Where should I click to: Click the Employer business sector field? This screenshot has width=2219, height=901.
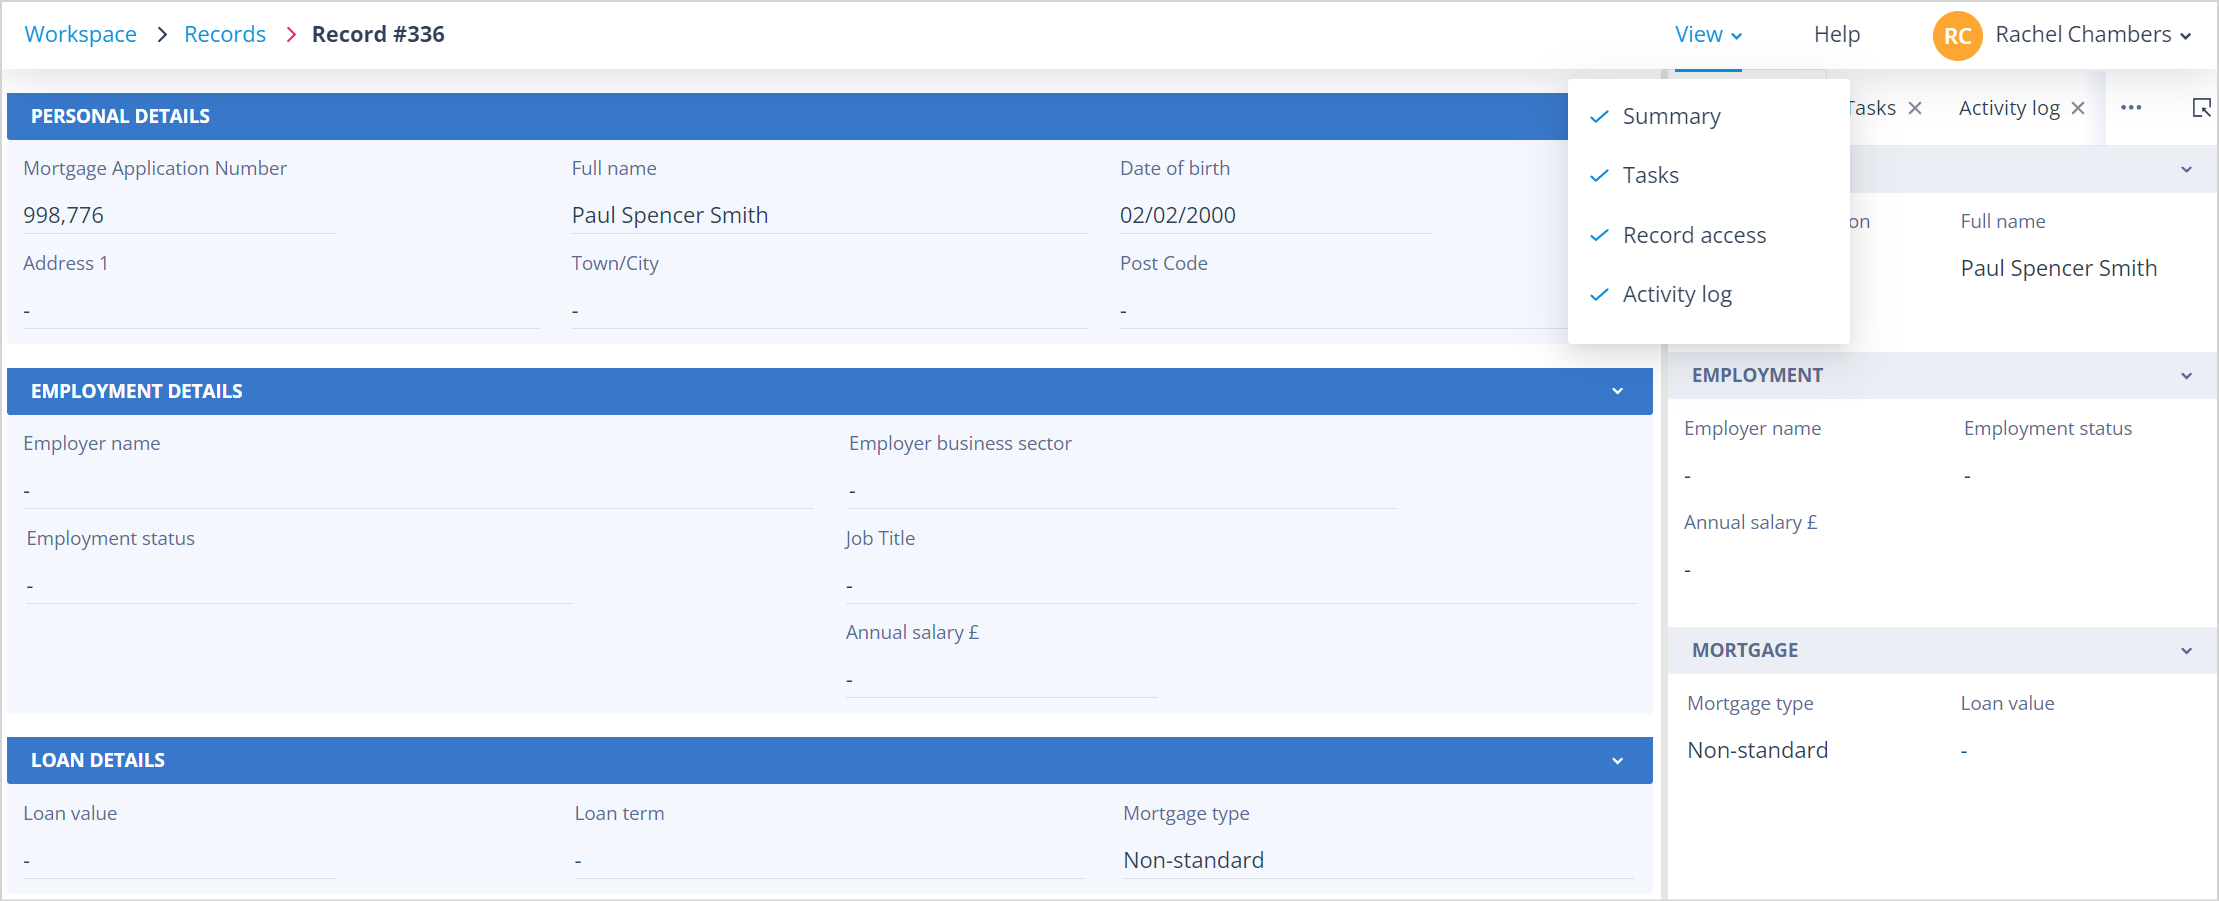1122,490
